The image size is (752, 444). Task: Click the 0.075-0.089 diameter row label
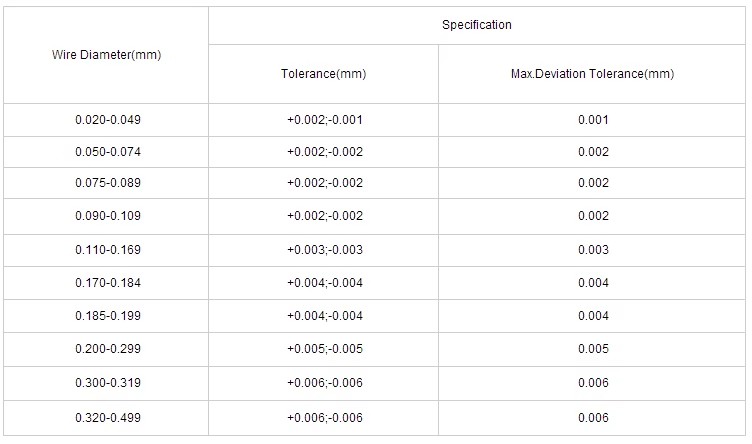107,183
